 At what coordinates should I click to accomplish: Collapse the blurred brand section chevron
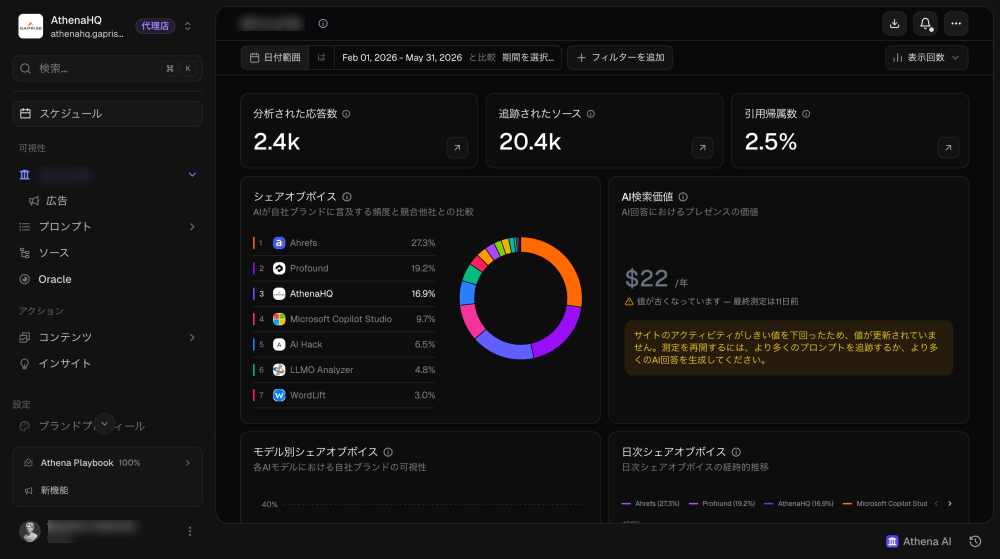pos(192,175)
